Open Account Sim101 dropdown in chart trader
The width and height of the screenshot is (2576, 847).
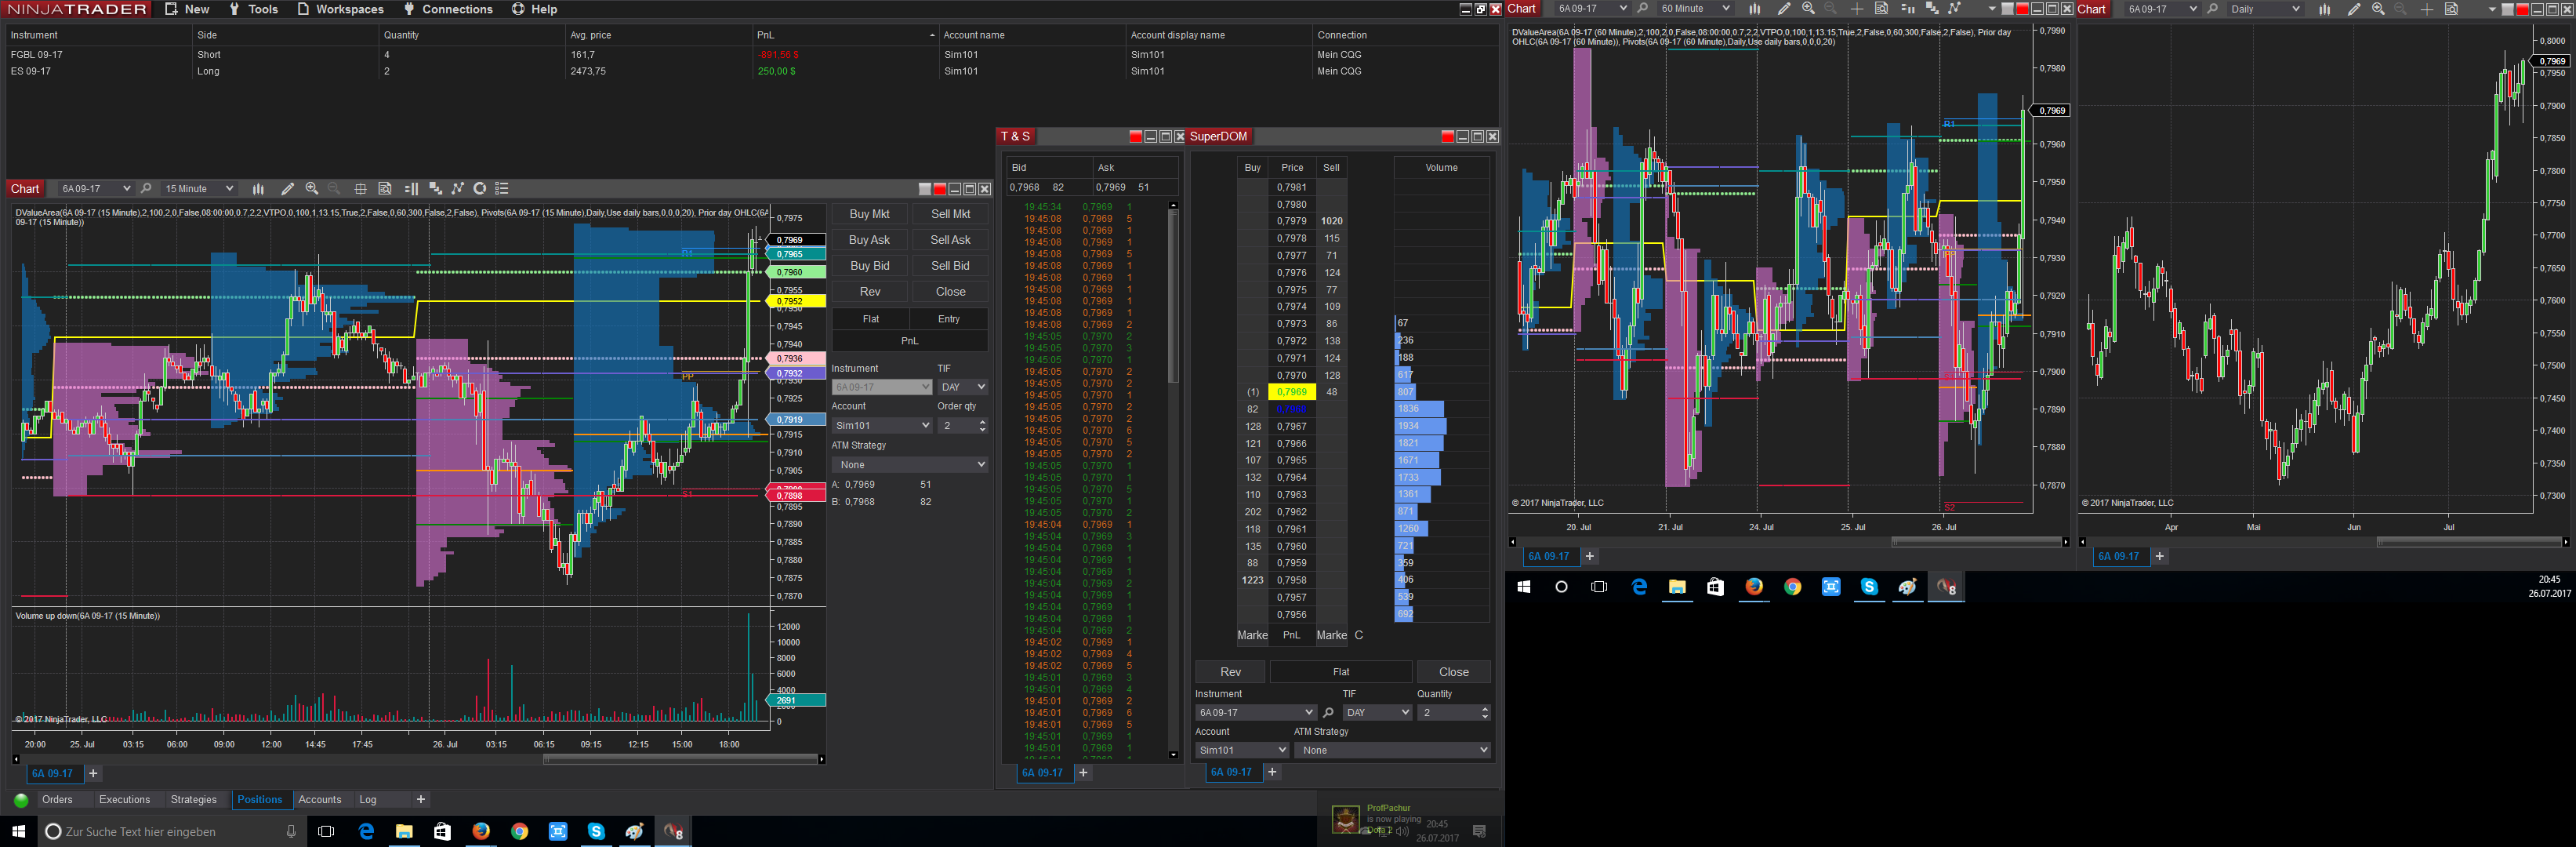tap(882, 426)
